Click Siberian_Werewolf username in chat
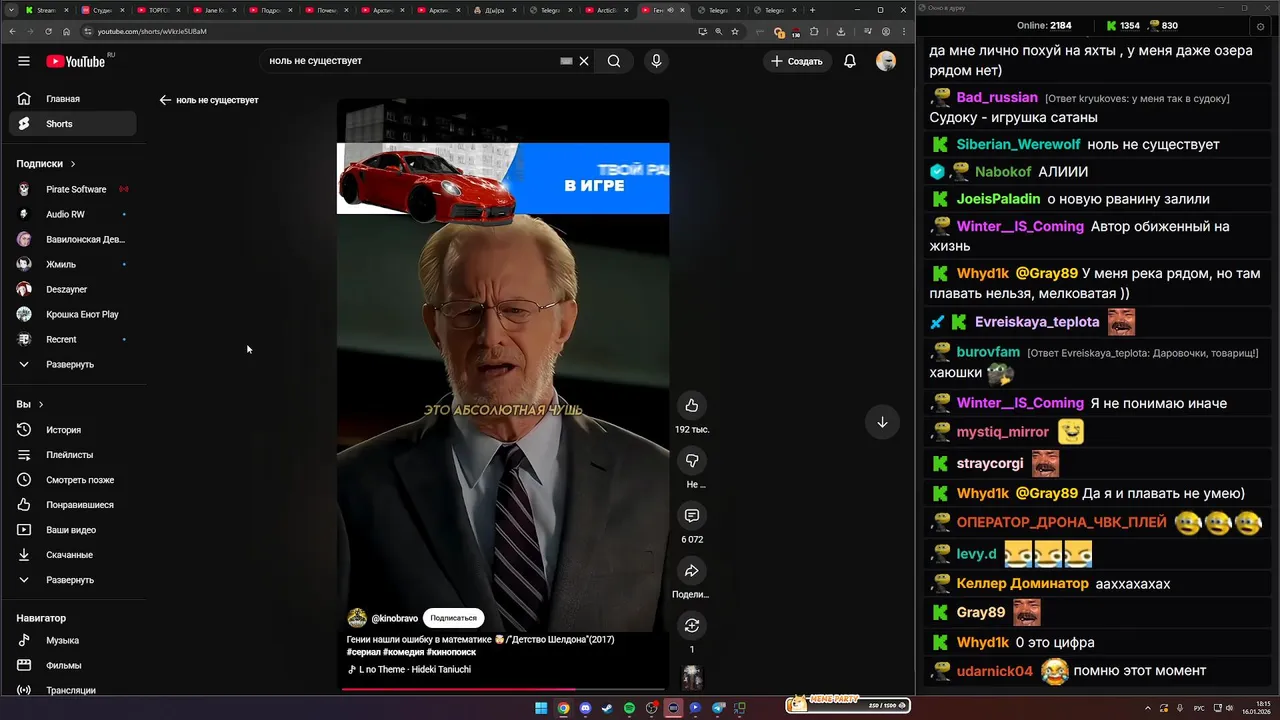Screen dimensions: 1280x720 (x=1018, y=145)
